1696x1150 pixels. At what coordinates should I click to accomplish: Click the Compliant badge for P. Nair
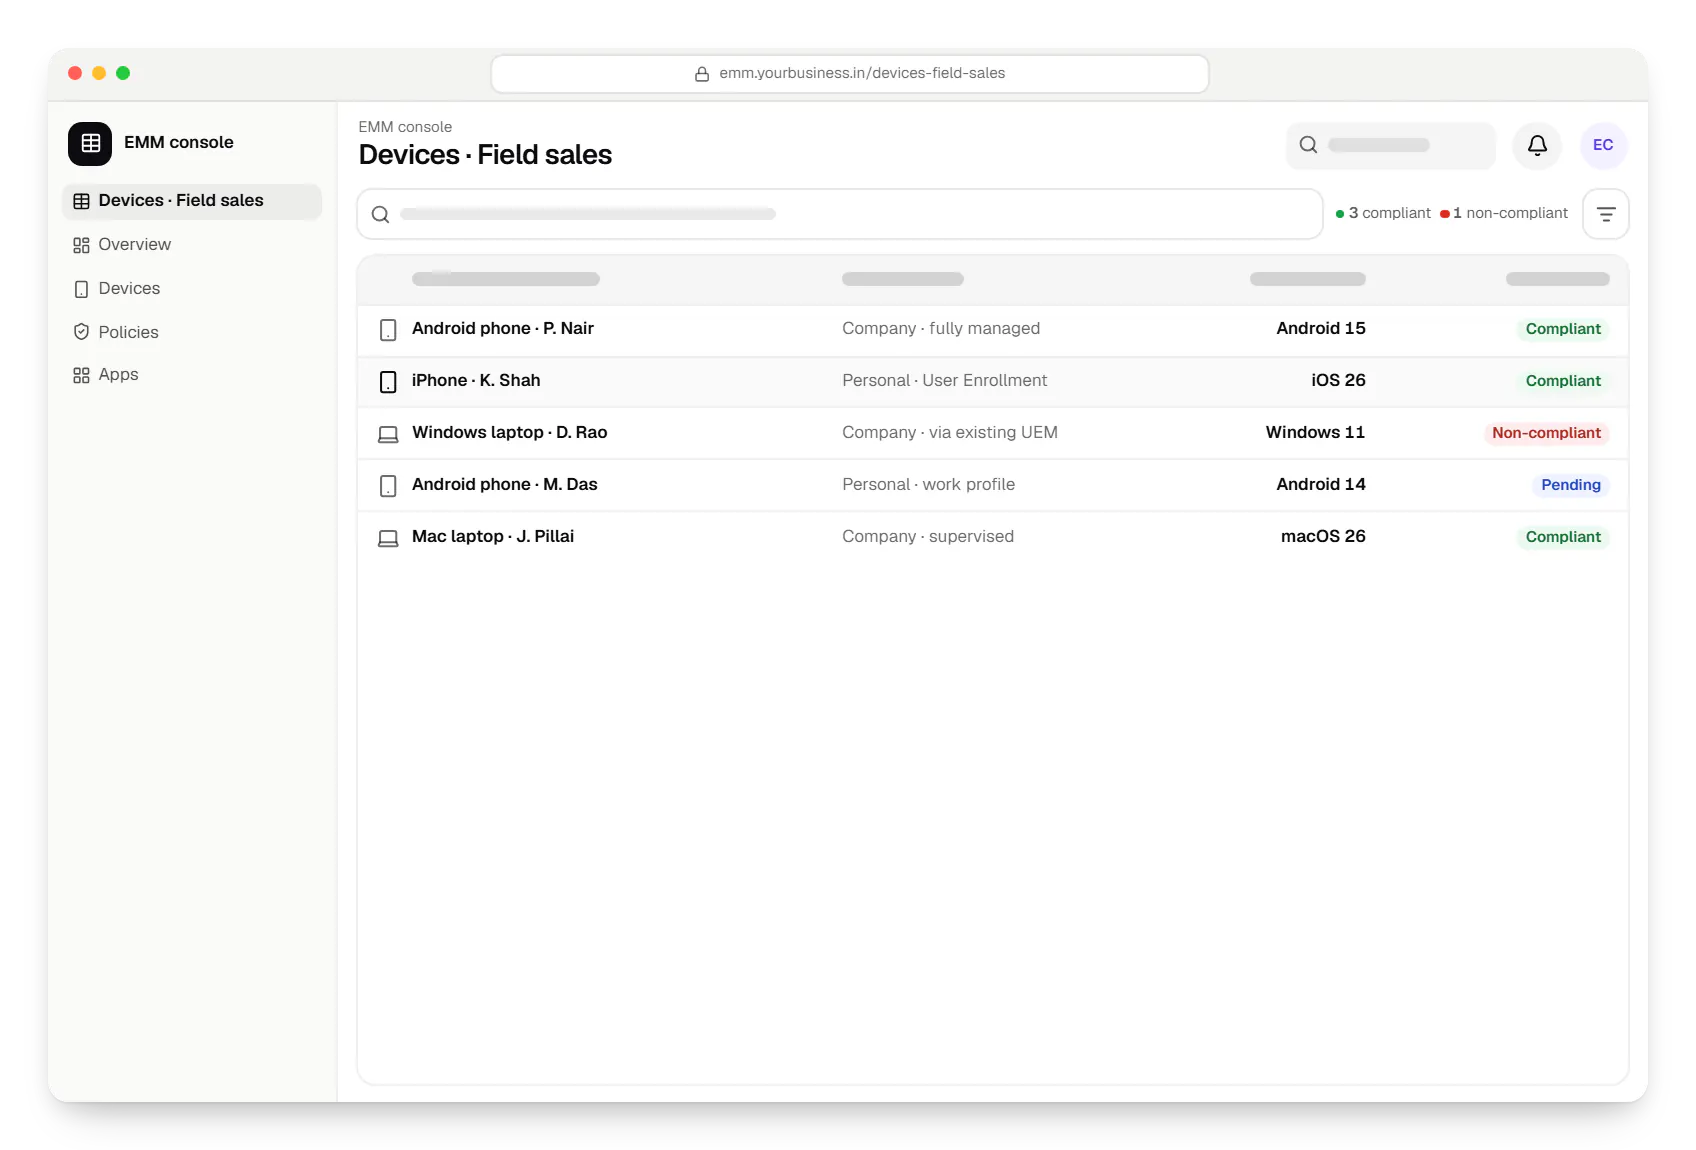tap(1563, 329)
